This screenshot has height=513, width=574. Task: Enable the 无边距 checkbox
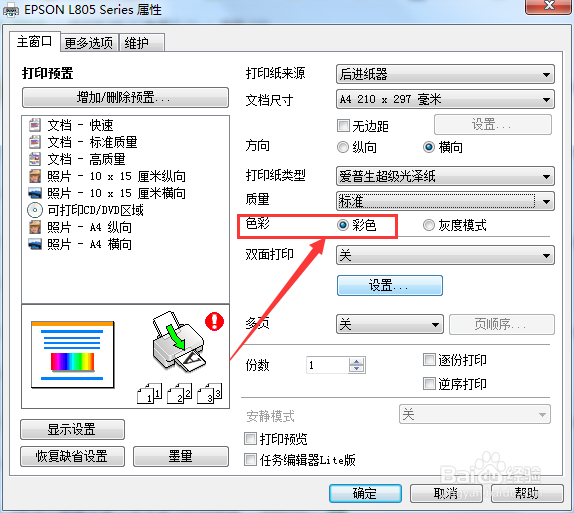pyautogui.click(x=343, y=126)
